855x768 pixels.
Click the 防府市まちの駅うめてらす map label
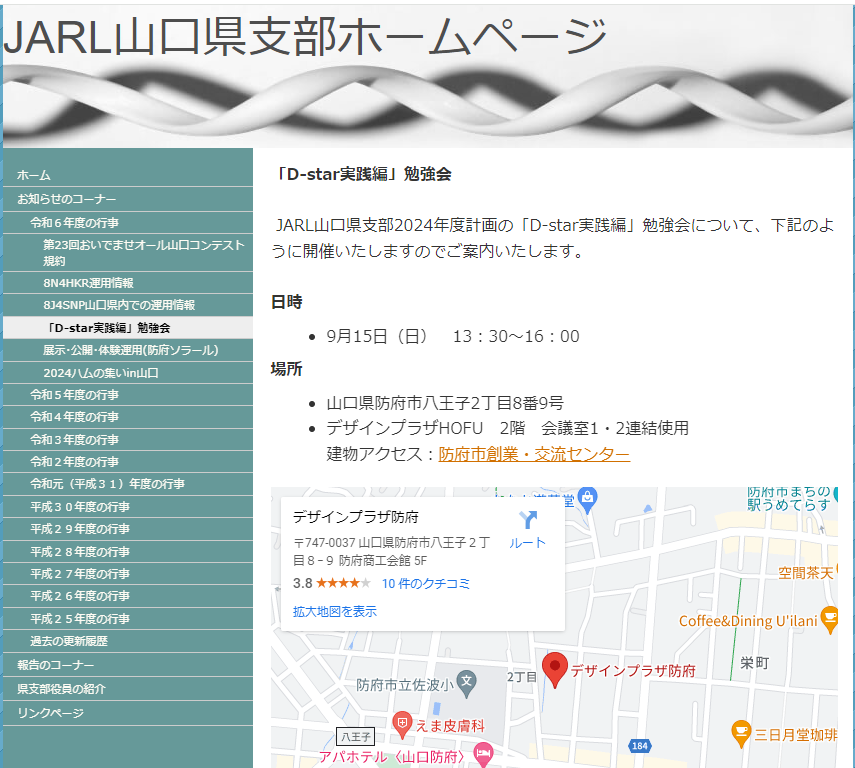[x=789, y=499]
